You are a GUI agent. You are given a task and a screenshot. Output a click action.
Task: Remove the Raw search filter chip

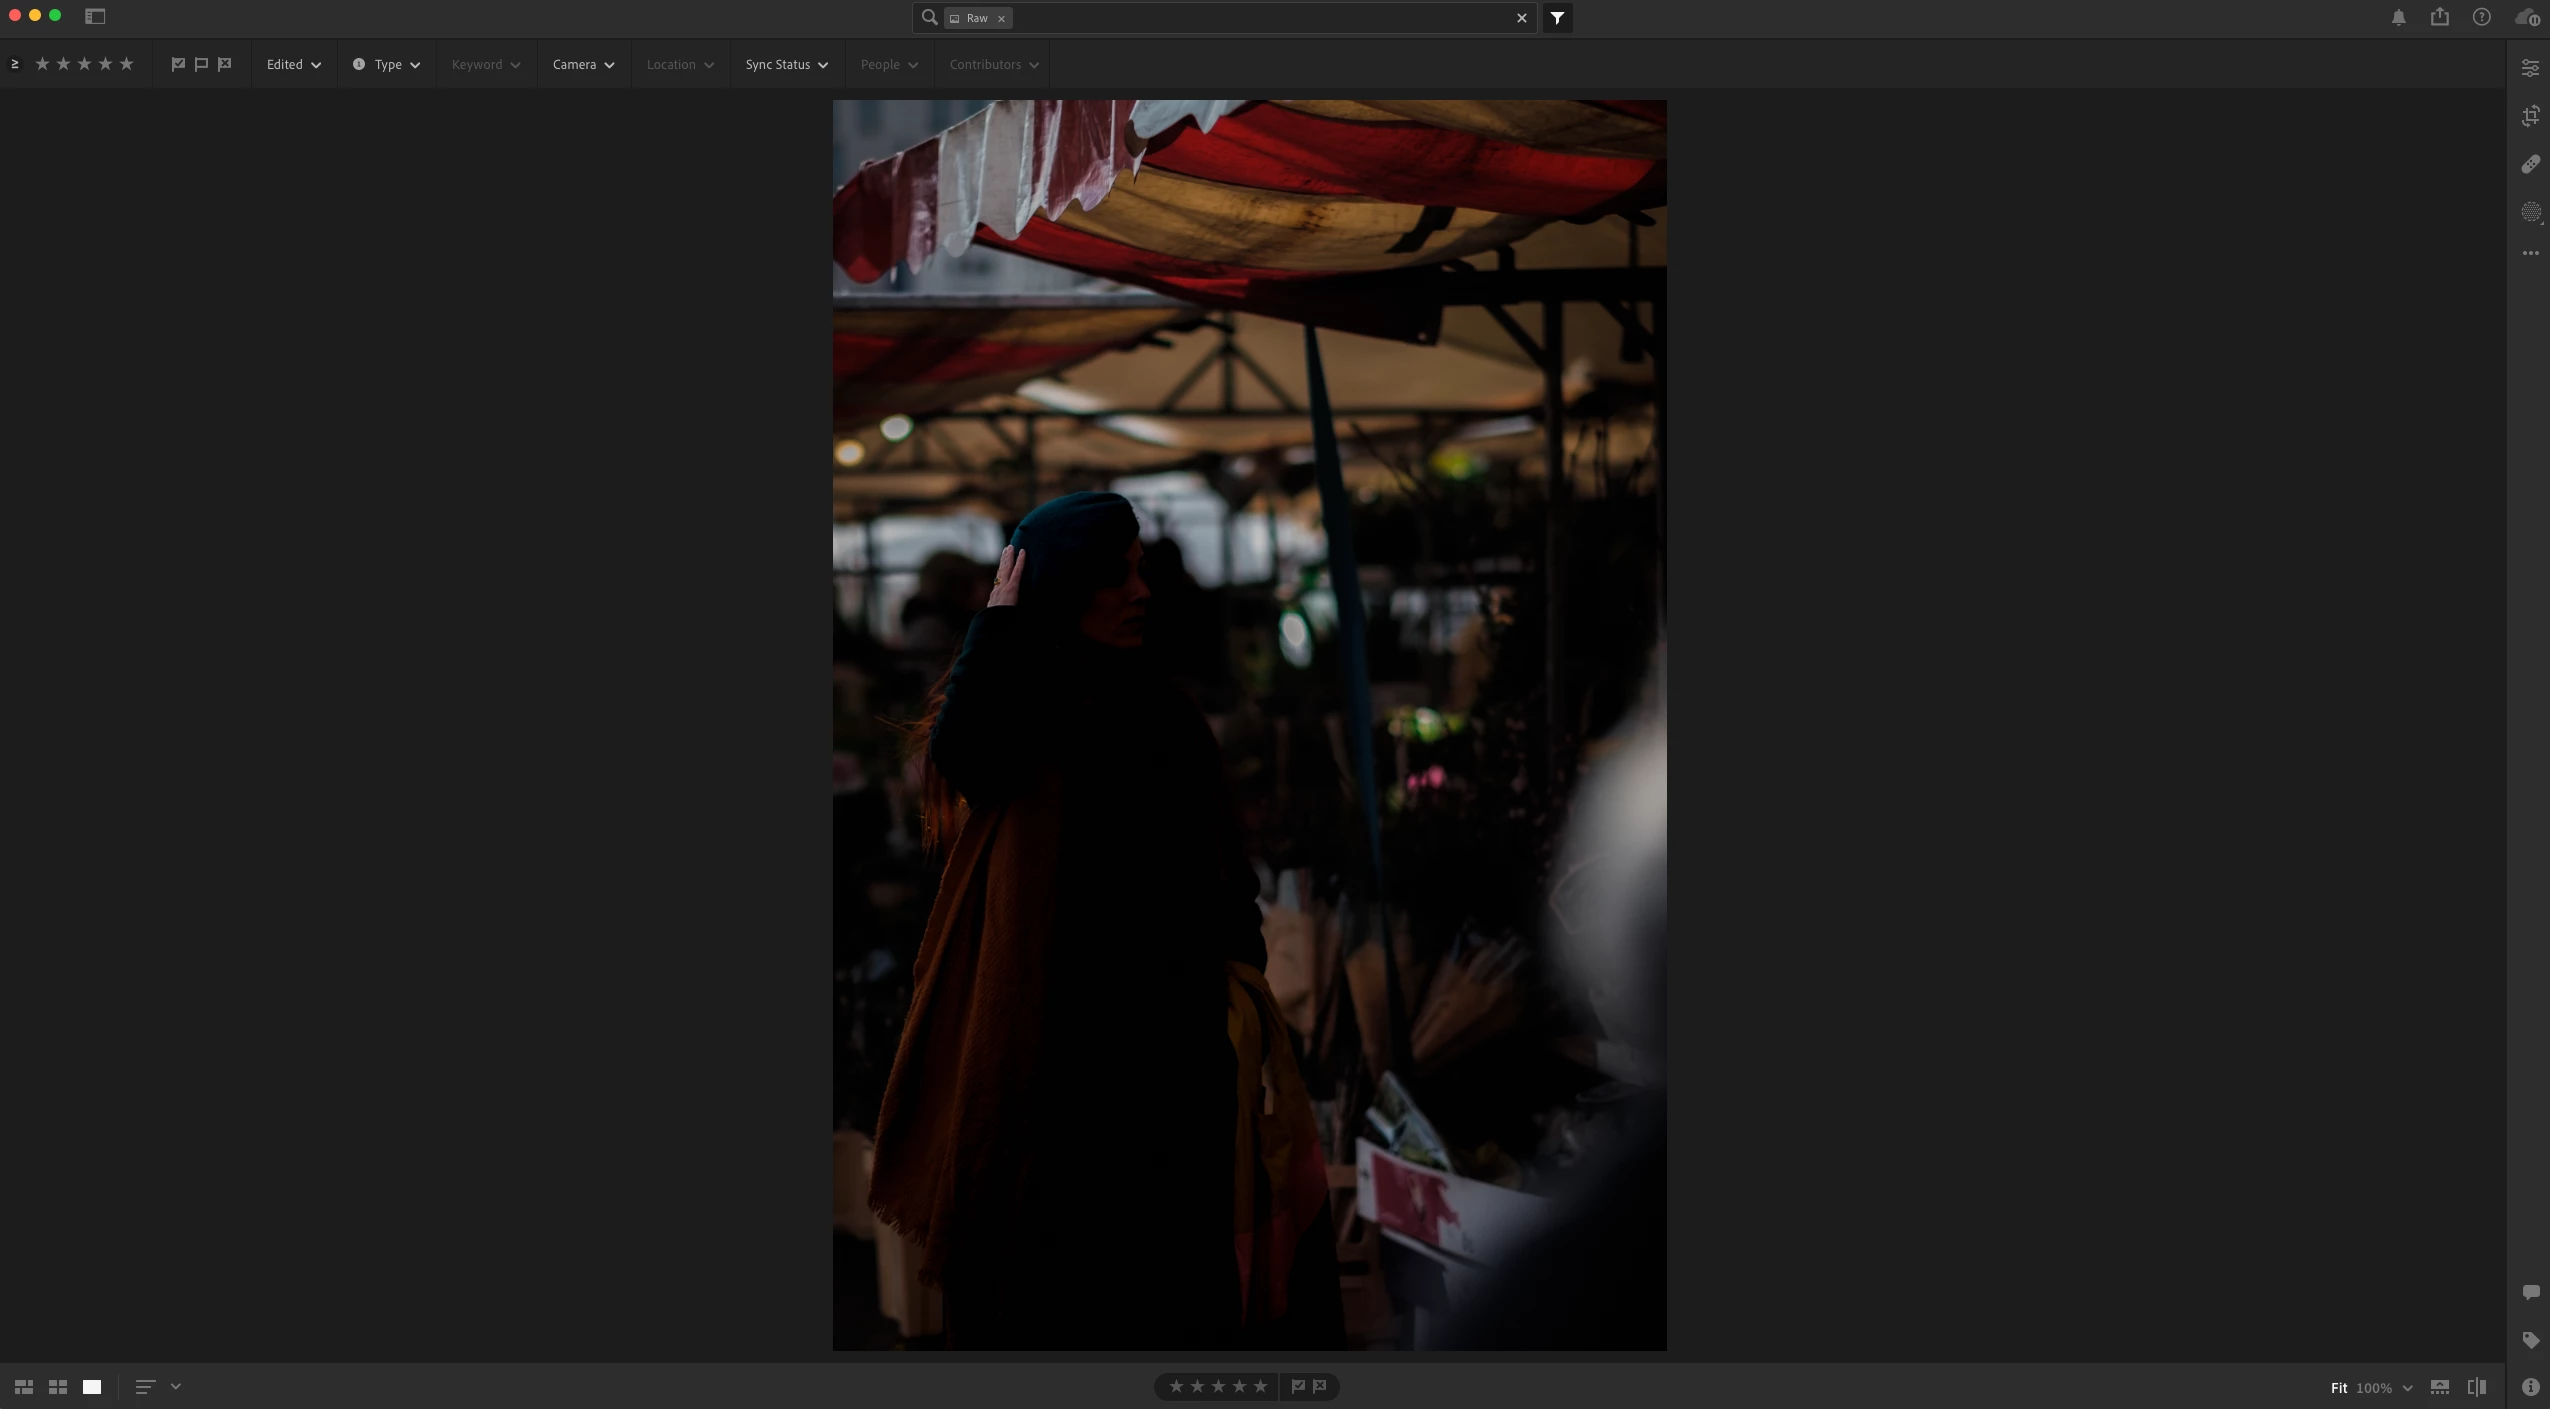1001,18
